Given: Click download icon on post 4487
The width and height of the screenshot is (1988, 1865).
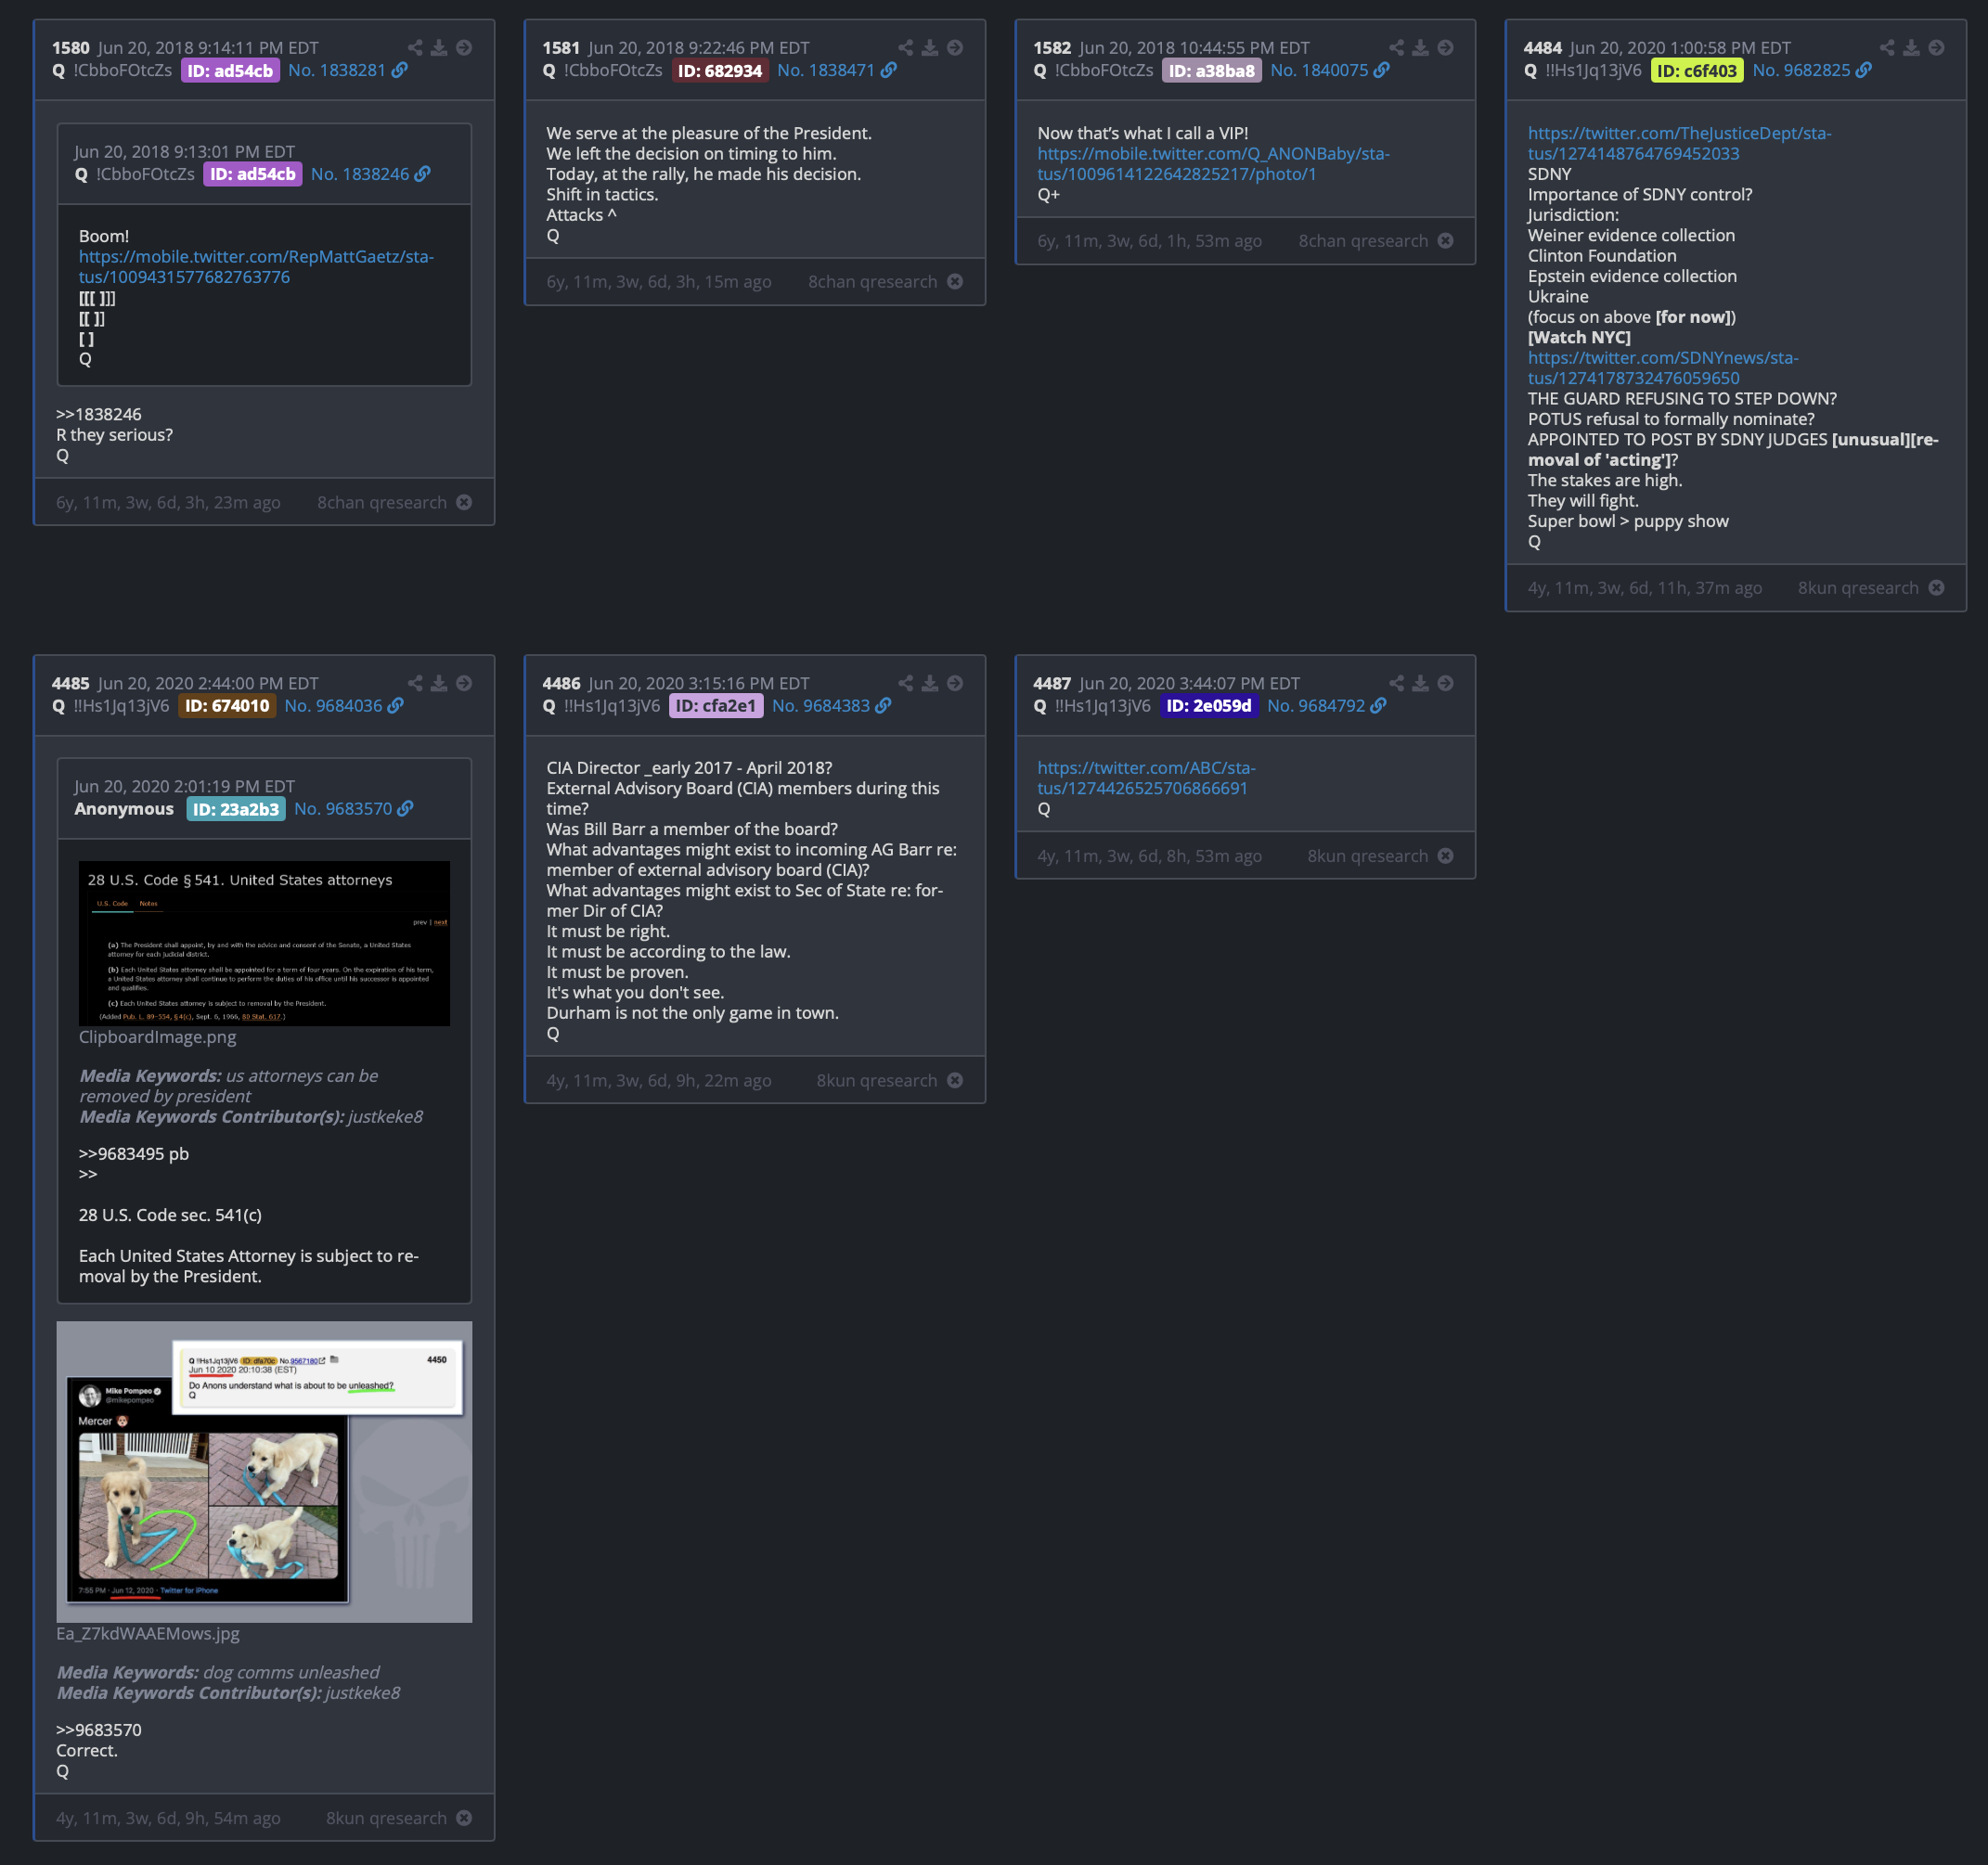Looking at the screenshot, I should [x=1421, y=683].
